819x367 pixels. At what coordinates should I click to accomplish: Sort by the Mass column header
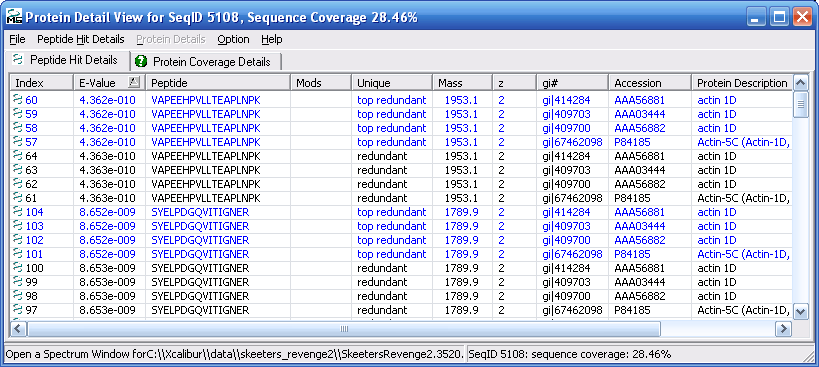coord(463,83)
